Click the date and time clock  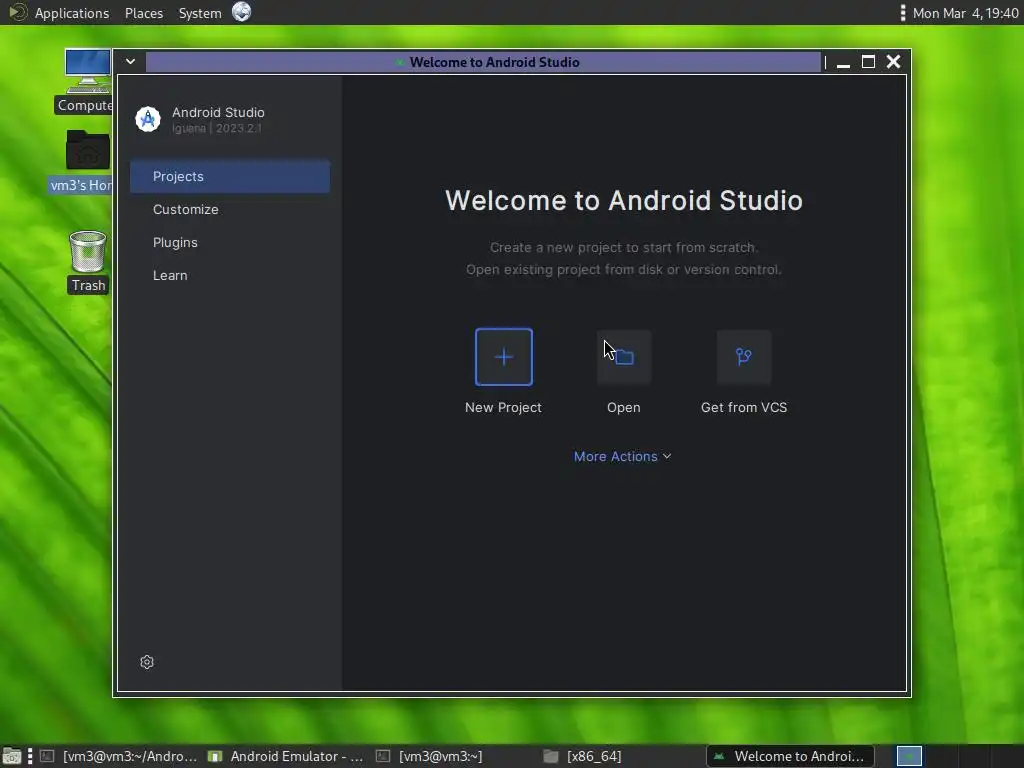965,13
